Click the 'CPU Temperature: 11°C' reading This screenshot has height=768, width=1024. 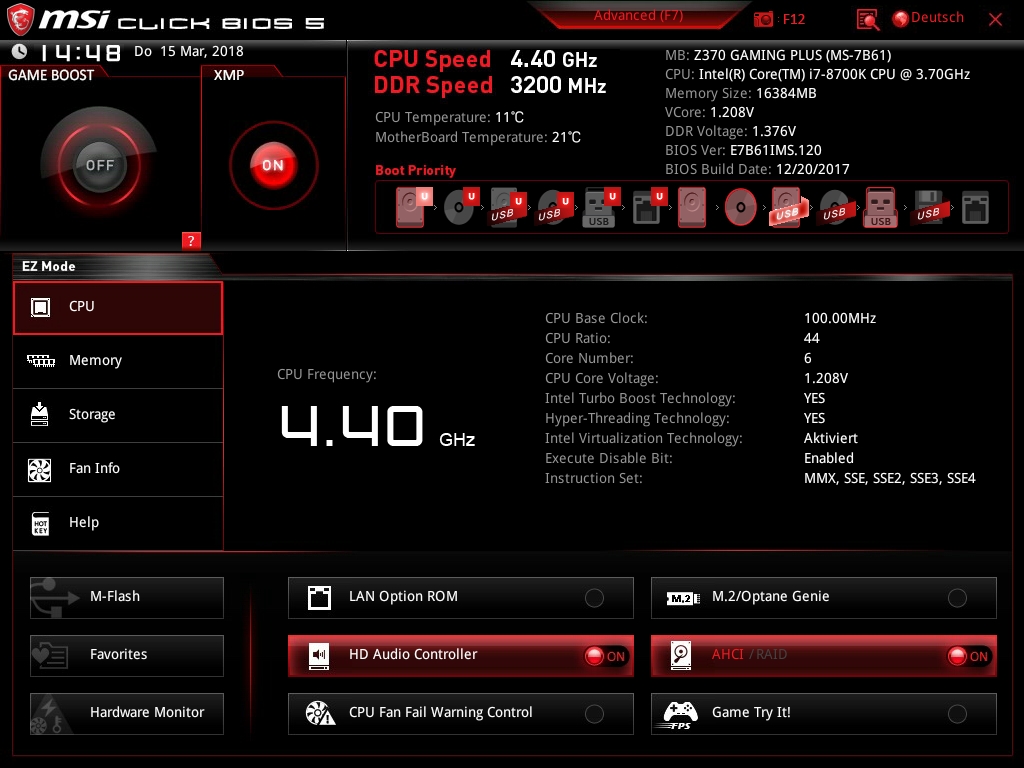(x=449, y=118)
